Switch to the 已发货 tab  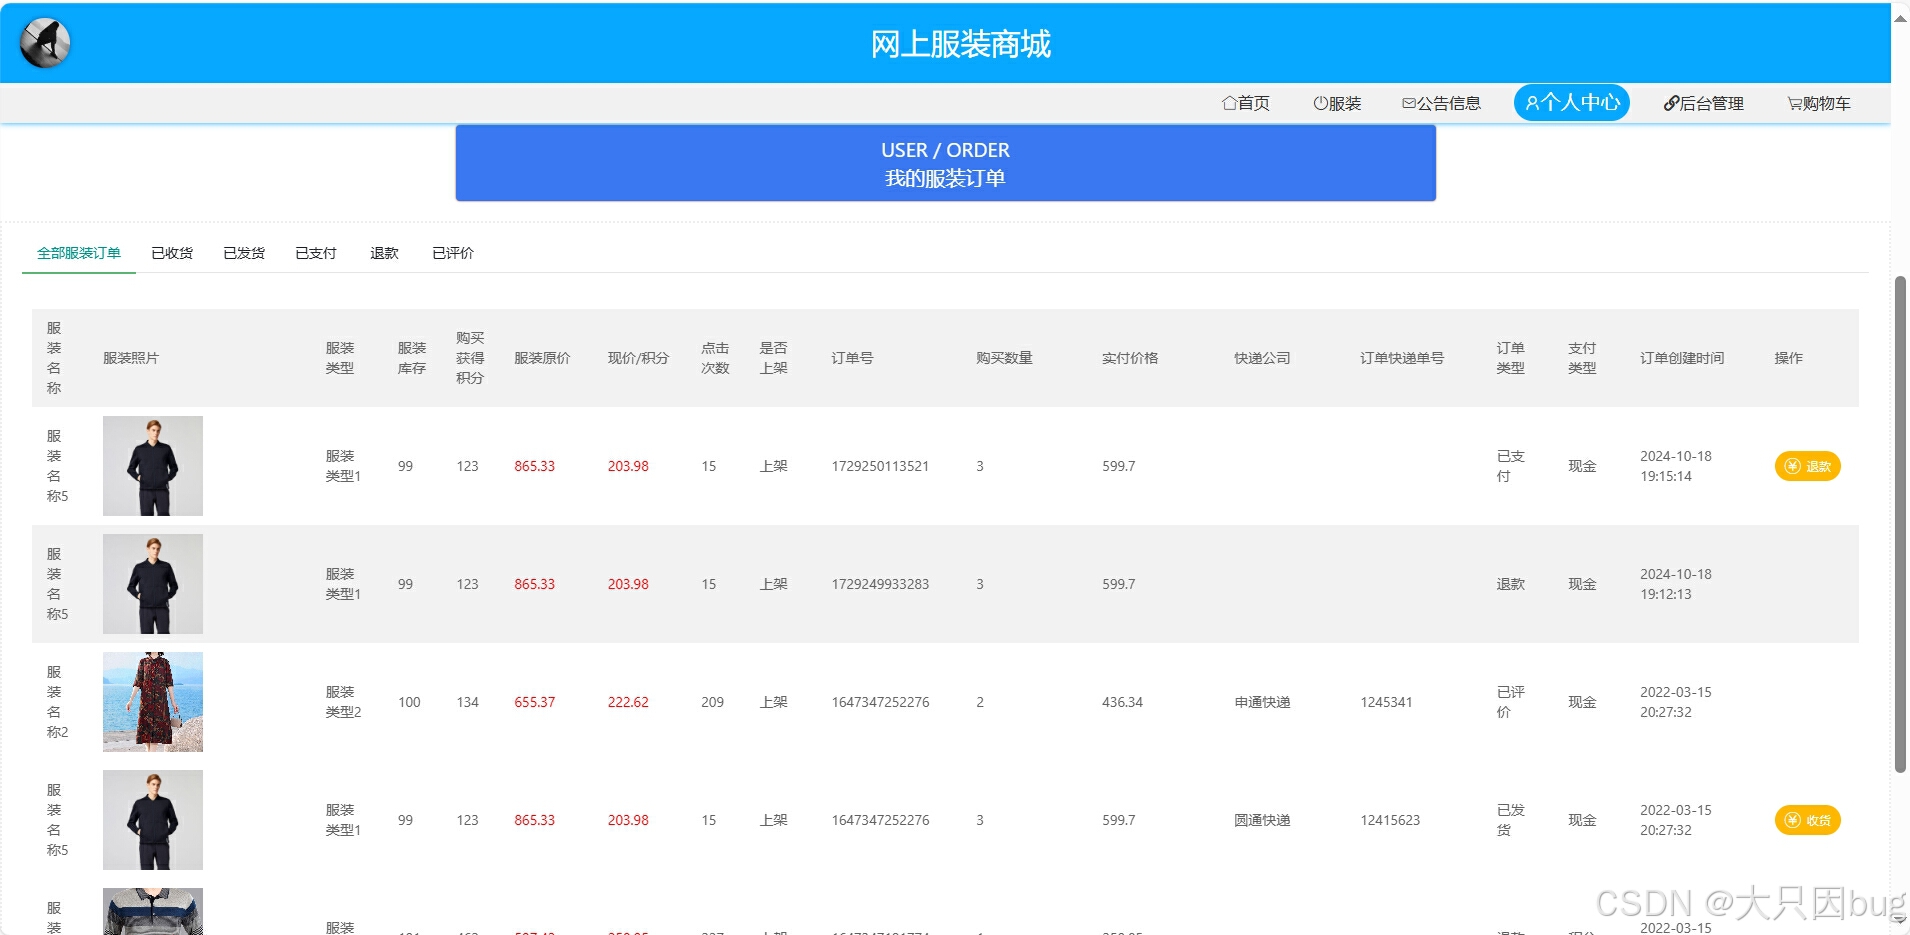[244, 253]
